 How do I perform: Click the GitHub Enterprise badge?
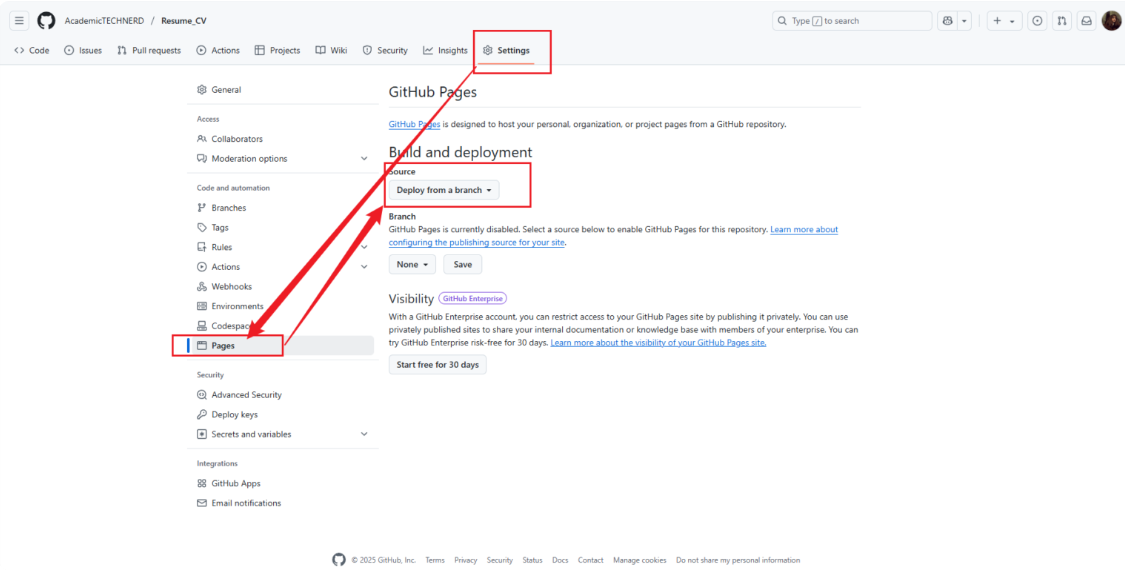pyautogui.click(x=474, y=299)
